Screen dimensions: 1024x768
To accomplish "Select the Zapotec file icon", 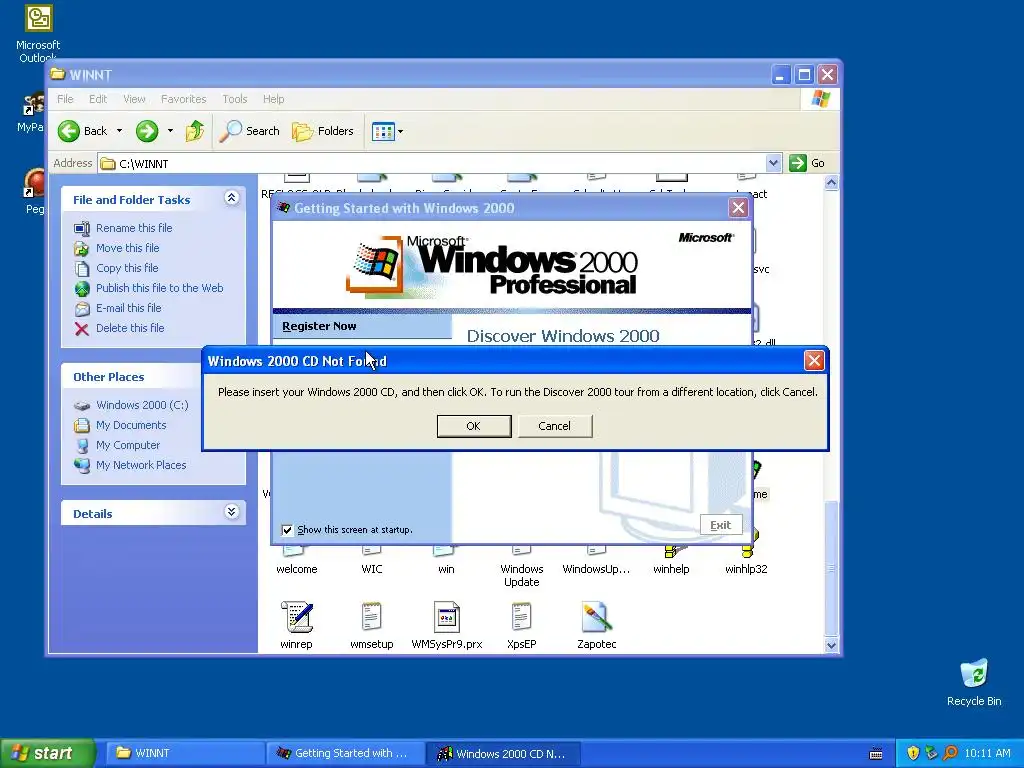I will click(x=596, y=616).
